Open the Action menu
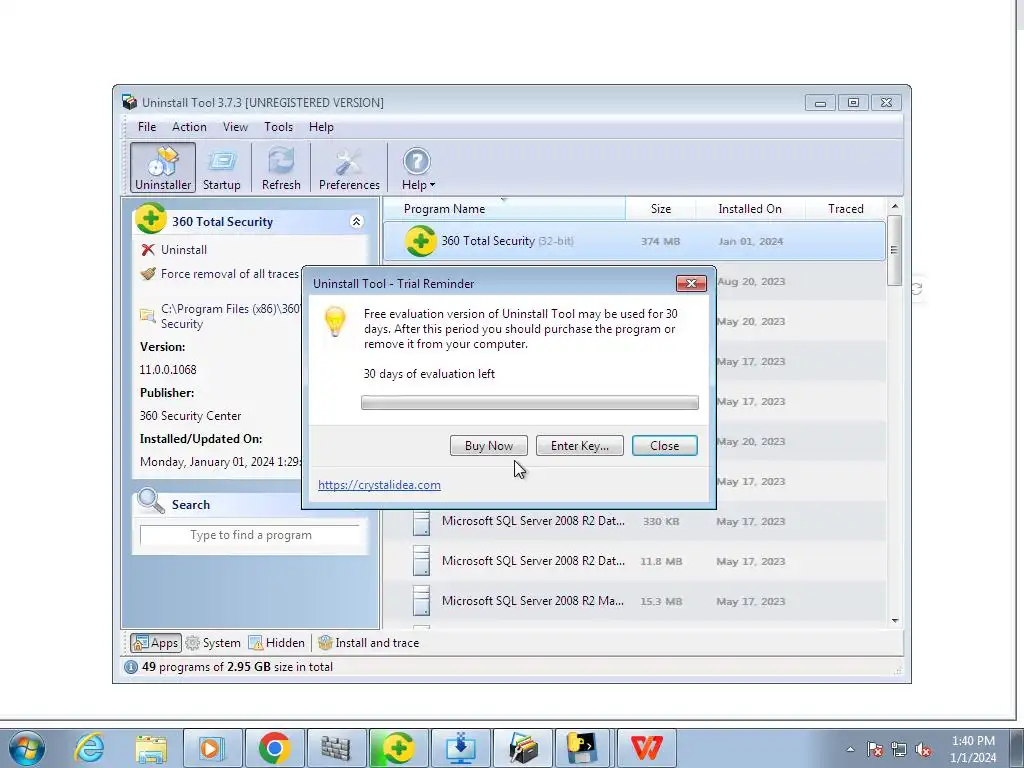The image size is (1024, 768). (189, 127)
